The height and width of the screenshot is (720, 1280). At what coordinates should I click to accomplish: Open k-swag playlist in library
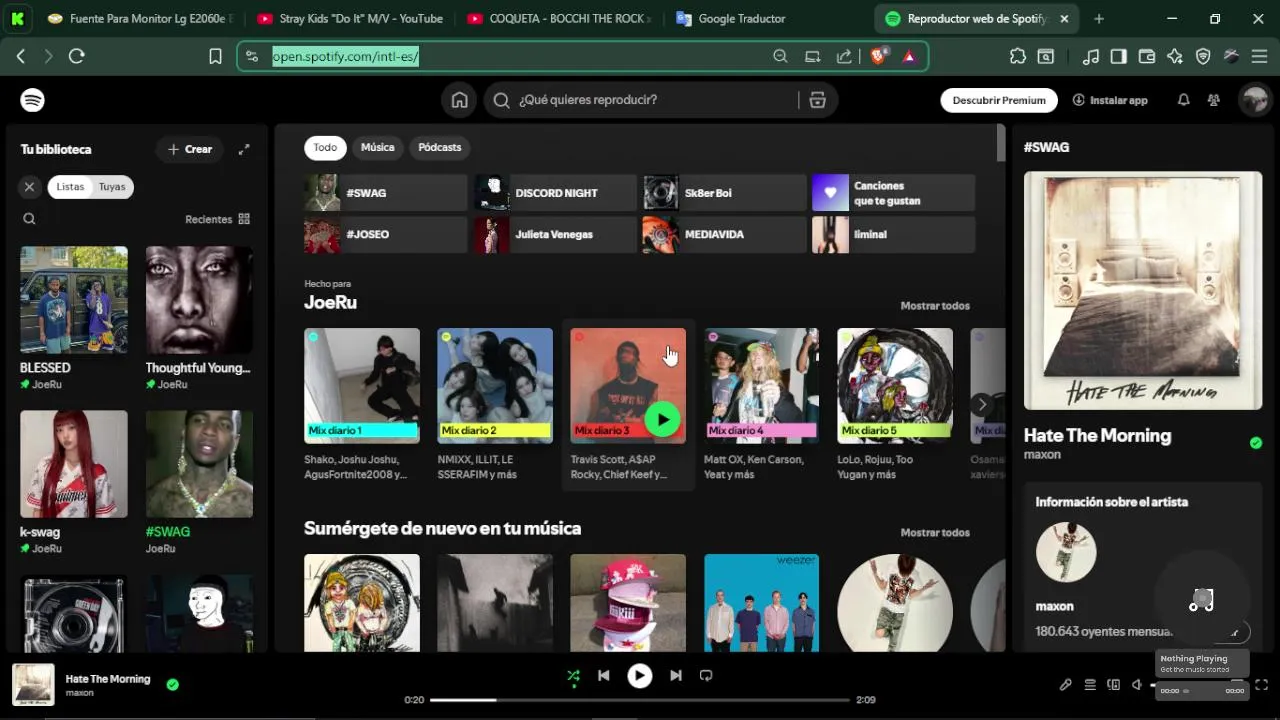74,482
